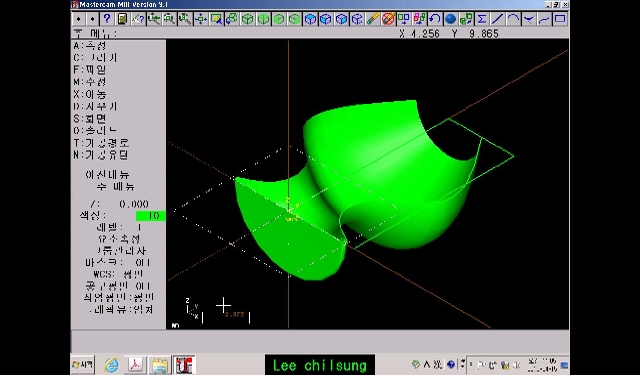
Task: Click the green color 10 swatch
Action: tap(151, 216)
